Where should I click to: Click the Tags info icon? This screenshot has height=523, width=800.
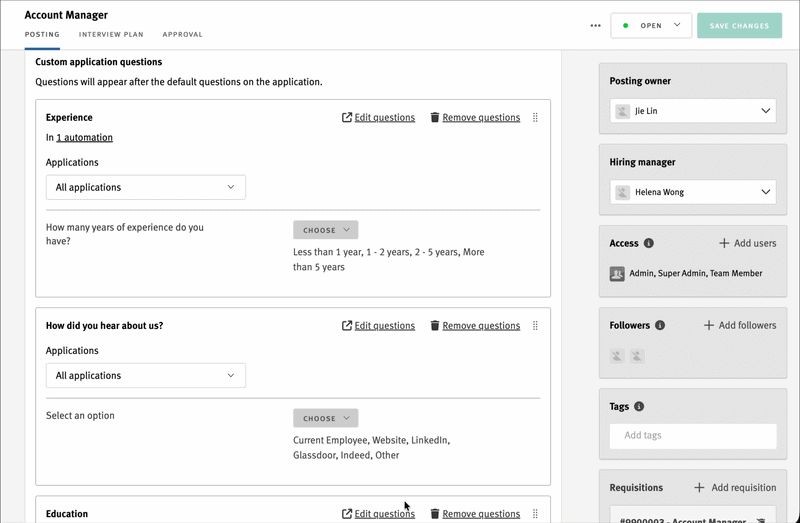tap(639, 407)
